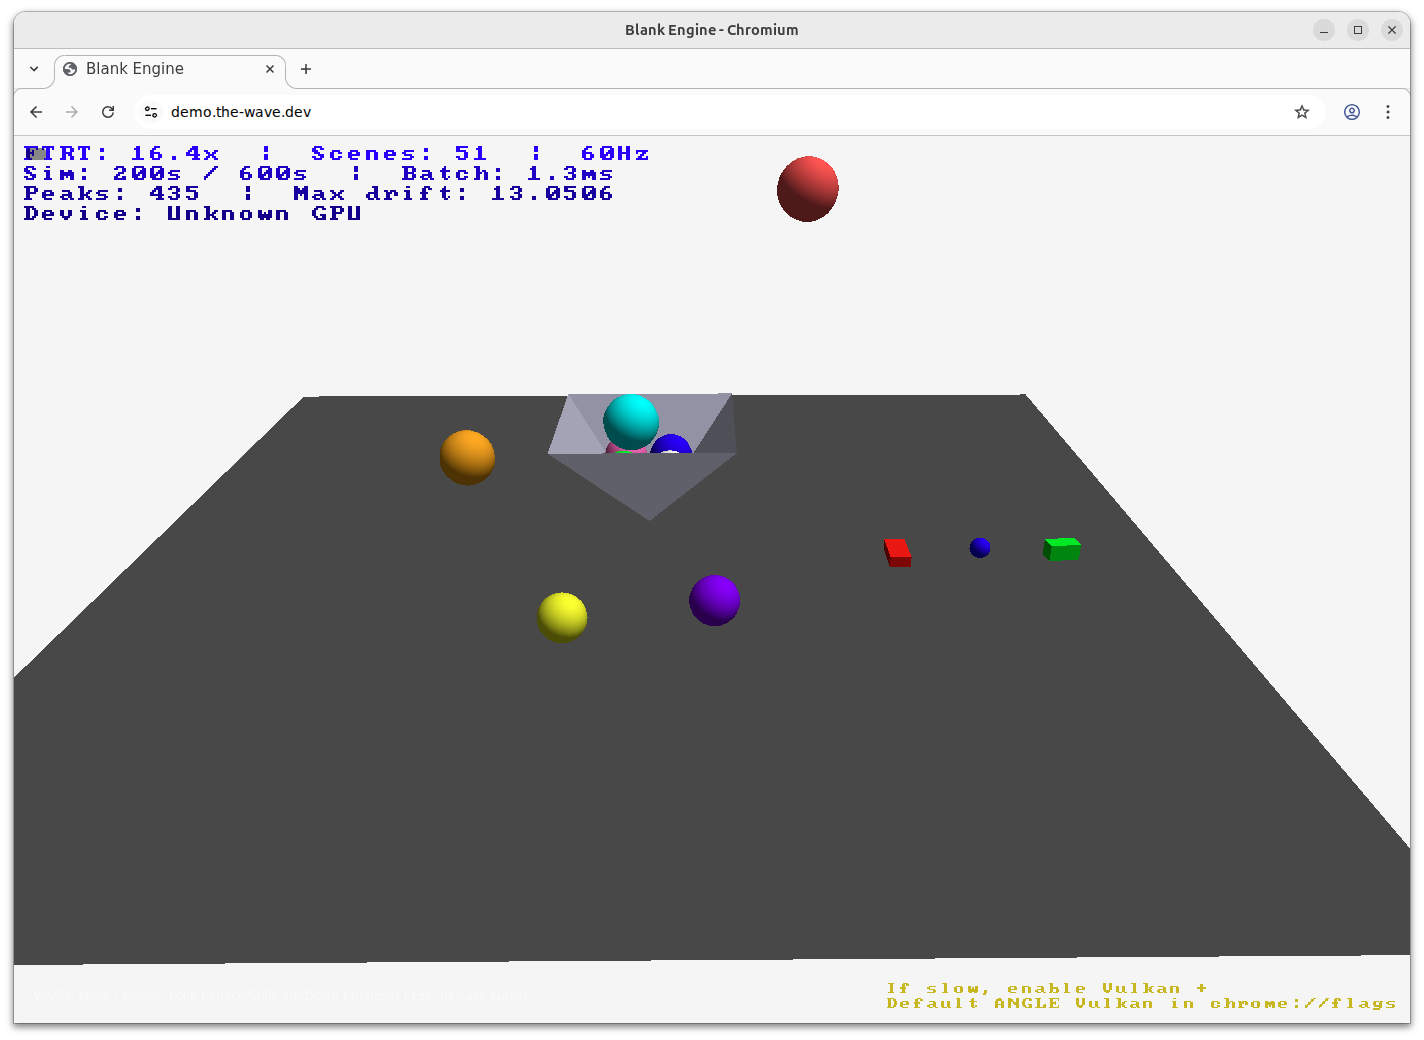
Task: Open the Chromium three-dot menu
Action: [x=1388, y=112]
